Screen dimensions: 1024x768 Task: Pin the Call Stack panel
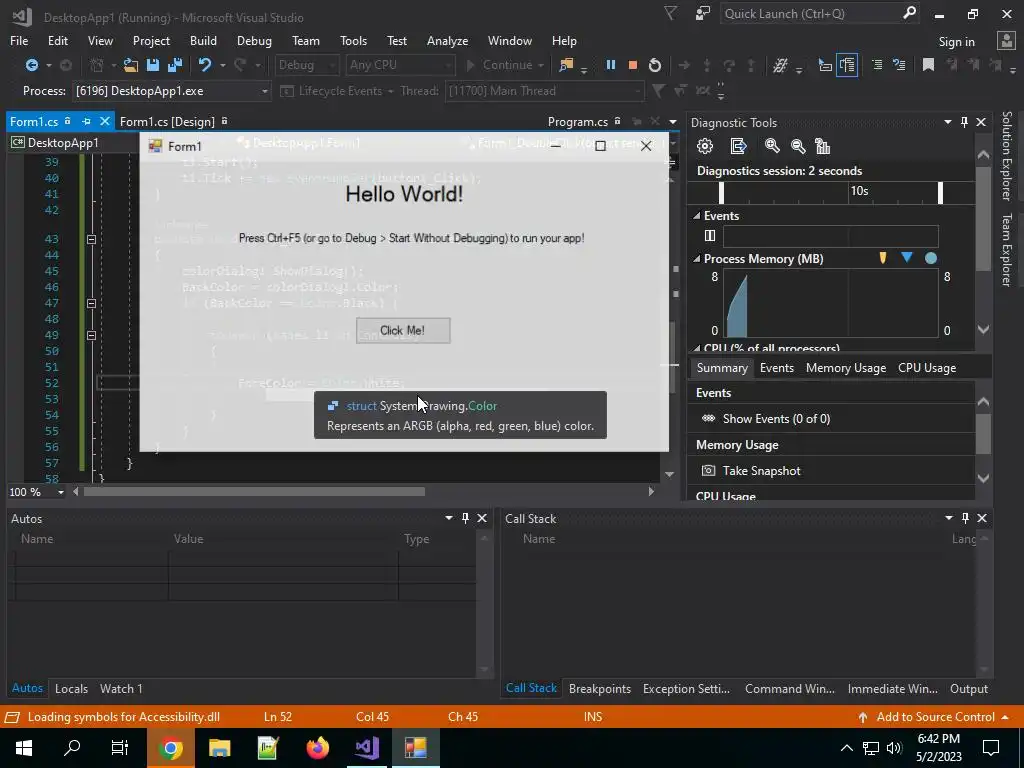(965, 518)
